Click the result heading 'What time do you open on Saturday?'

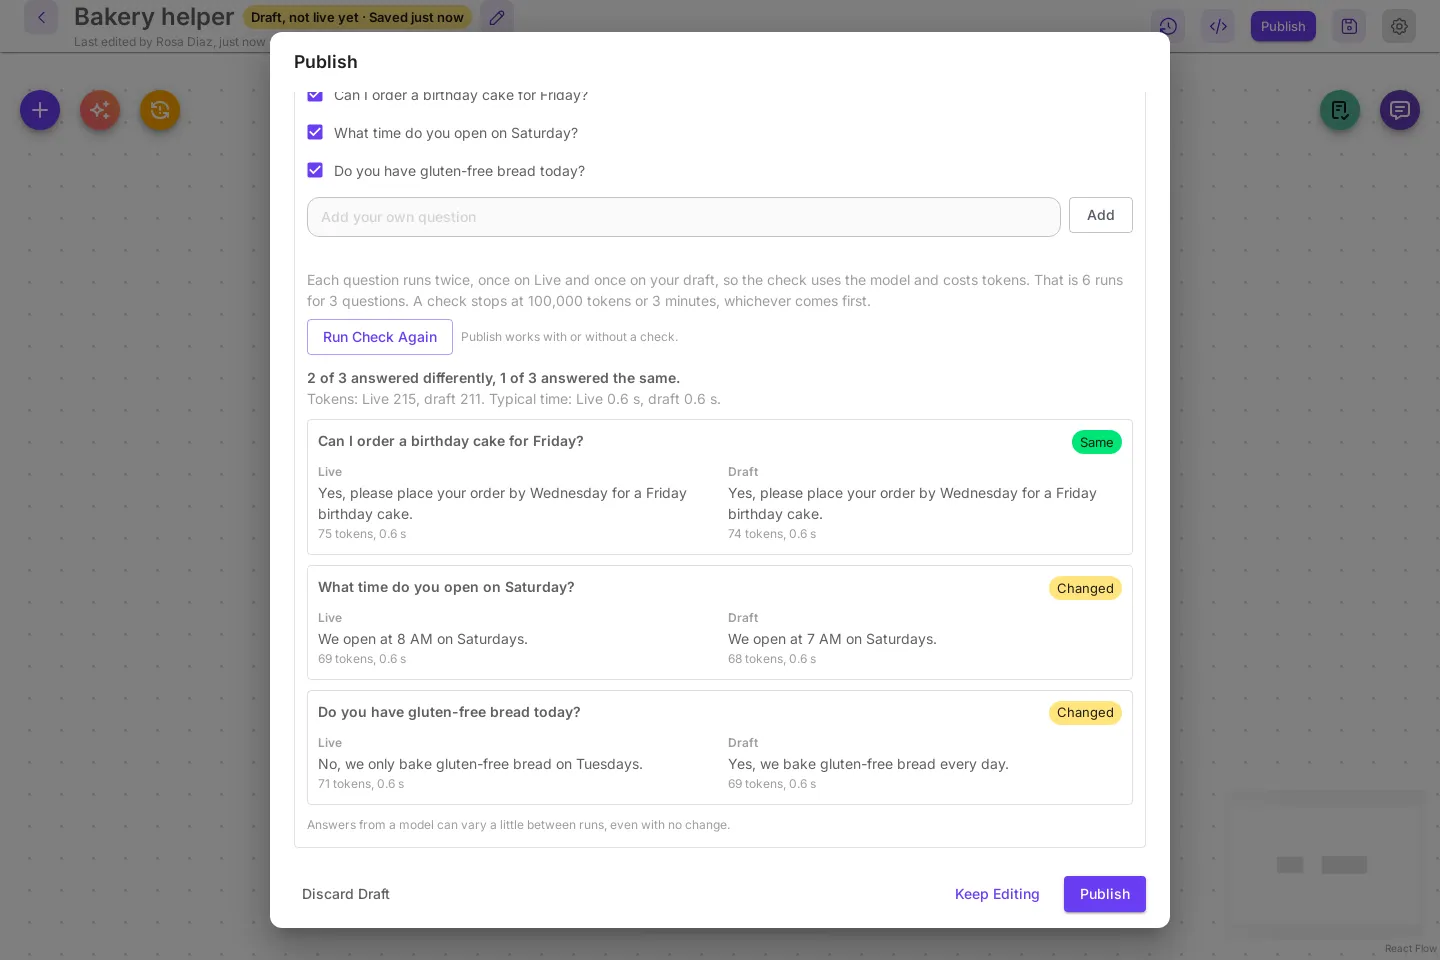[x=446, y=587]
